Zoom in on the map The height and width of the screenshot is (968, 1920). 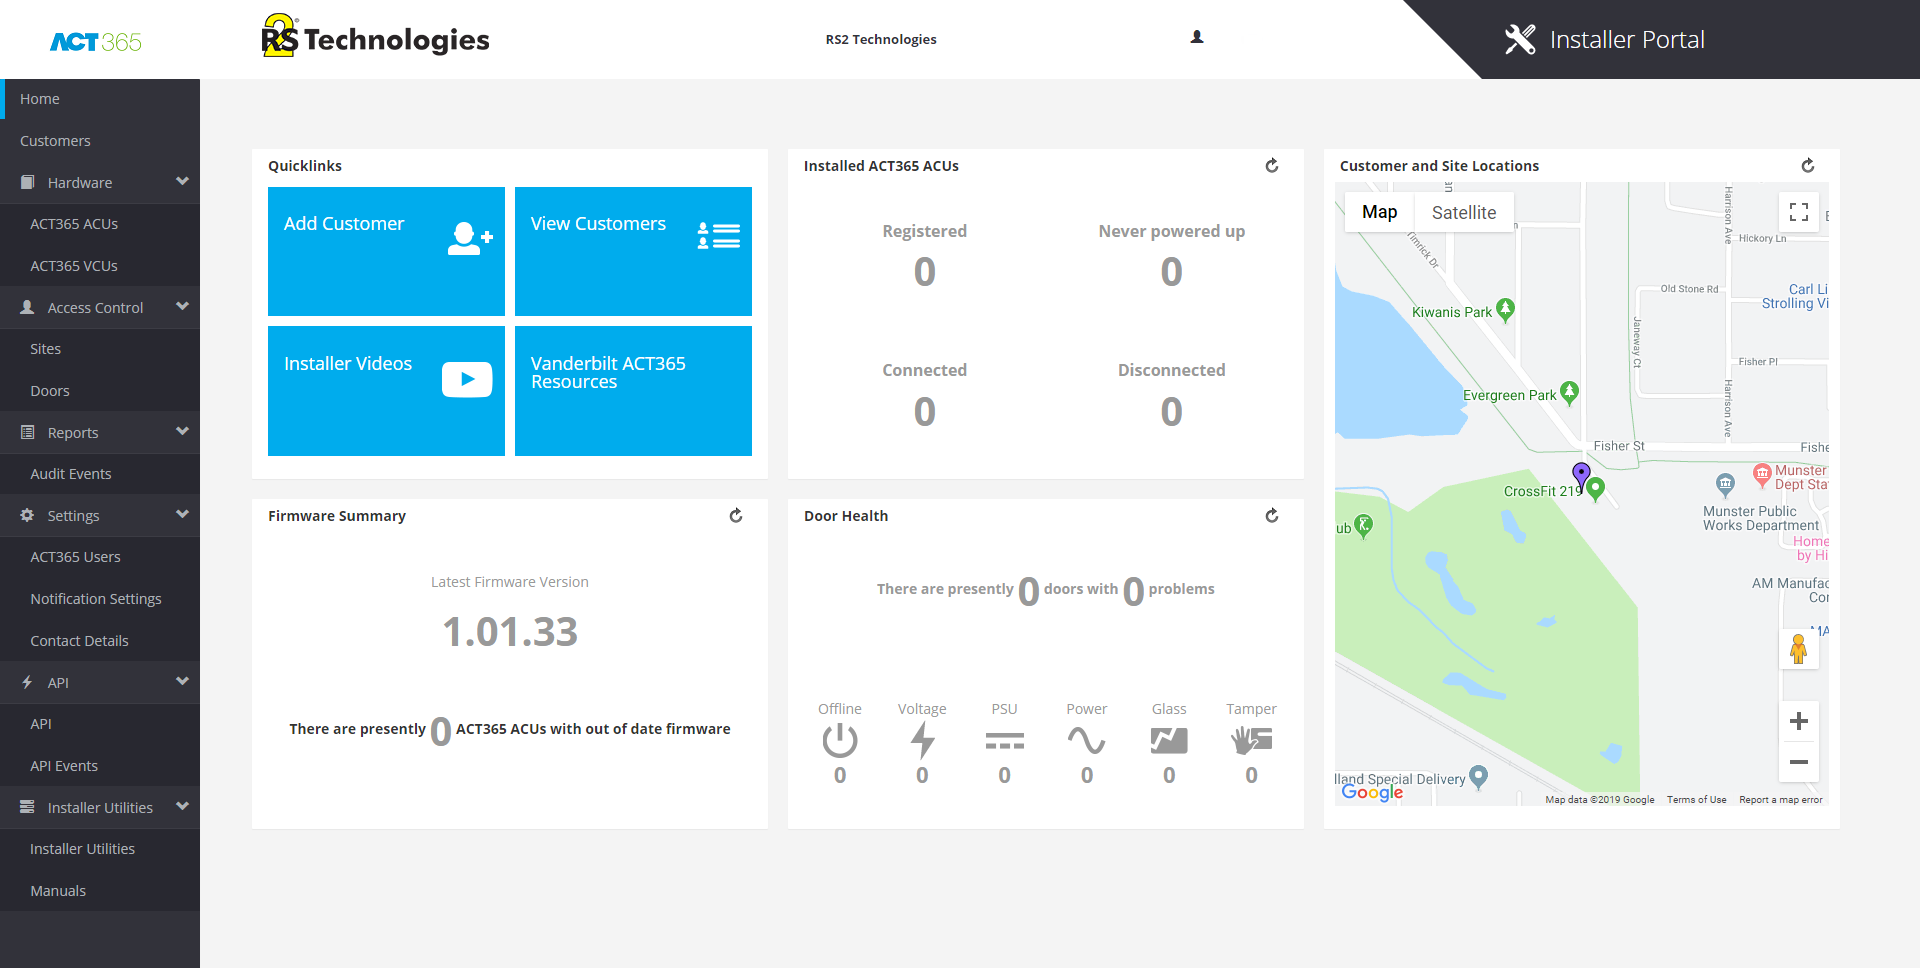[1798, 722]
